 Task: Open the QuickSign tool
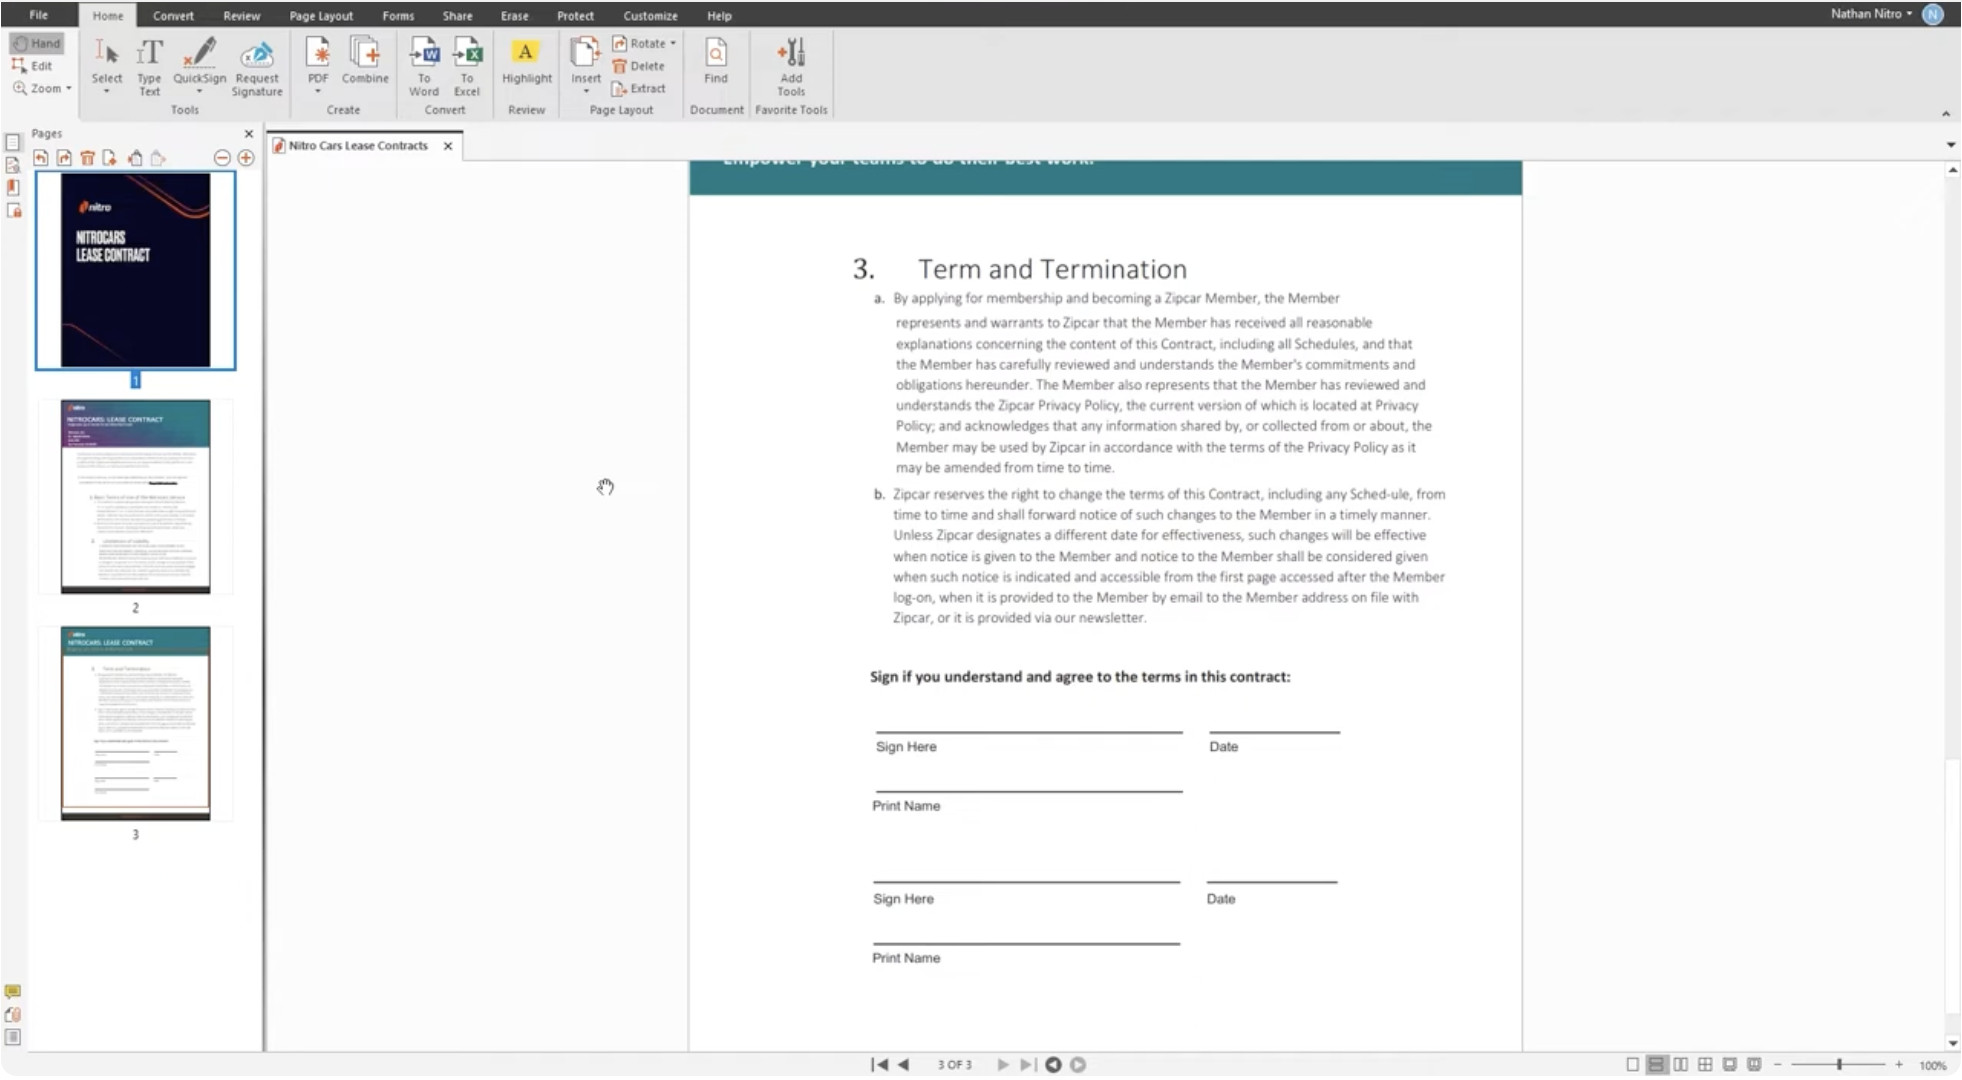click(200, 60)
